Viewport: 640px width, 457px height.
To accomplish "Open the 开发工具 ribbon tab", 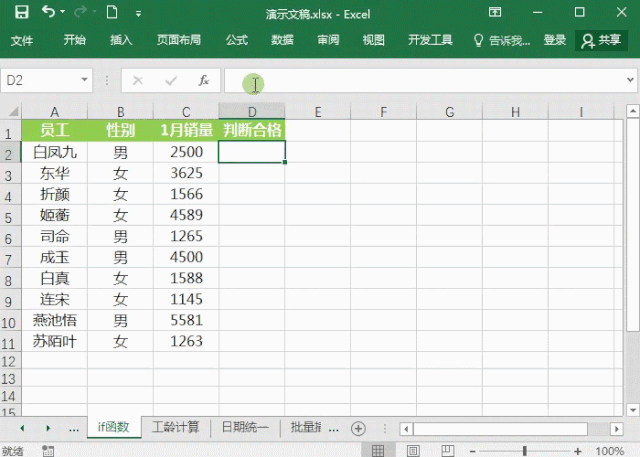I will click(x=430, y=40).
